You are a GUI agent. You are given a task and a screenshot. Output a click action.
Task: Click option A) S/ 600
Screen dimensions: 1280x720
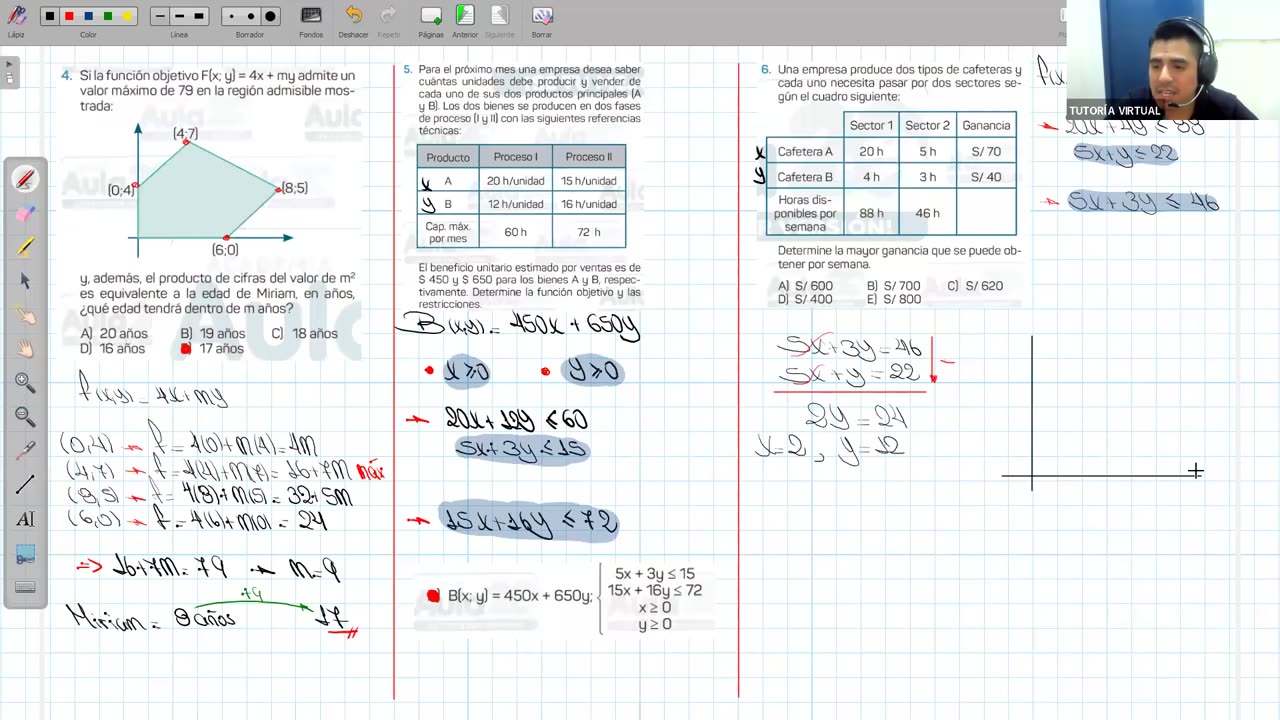[x=805, y=286]
